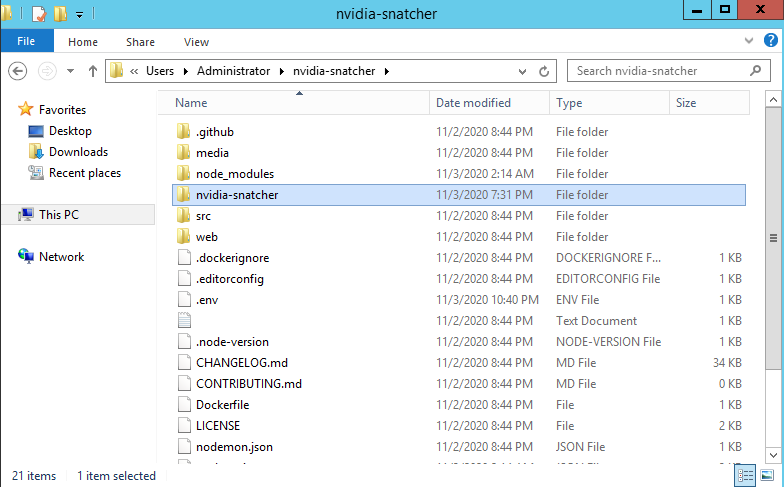
Task: Click the 11/3/2020 10:40 PM date cell
Action: 488,300
